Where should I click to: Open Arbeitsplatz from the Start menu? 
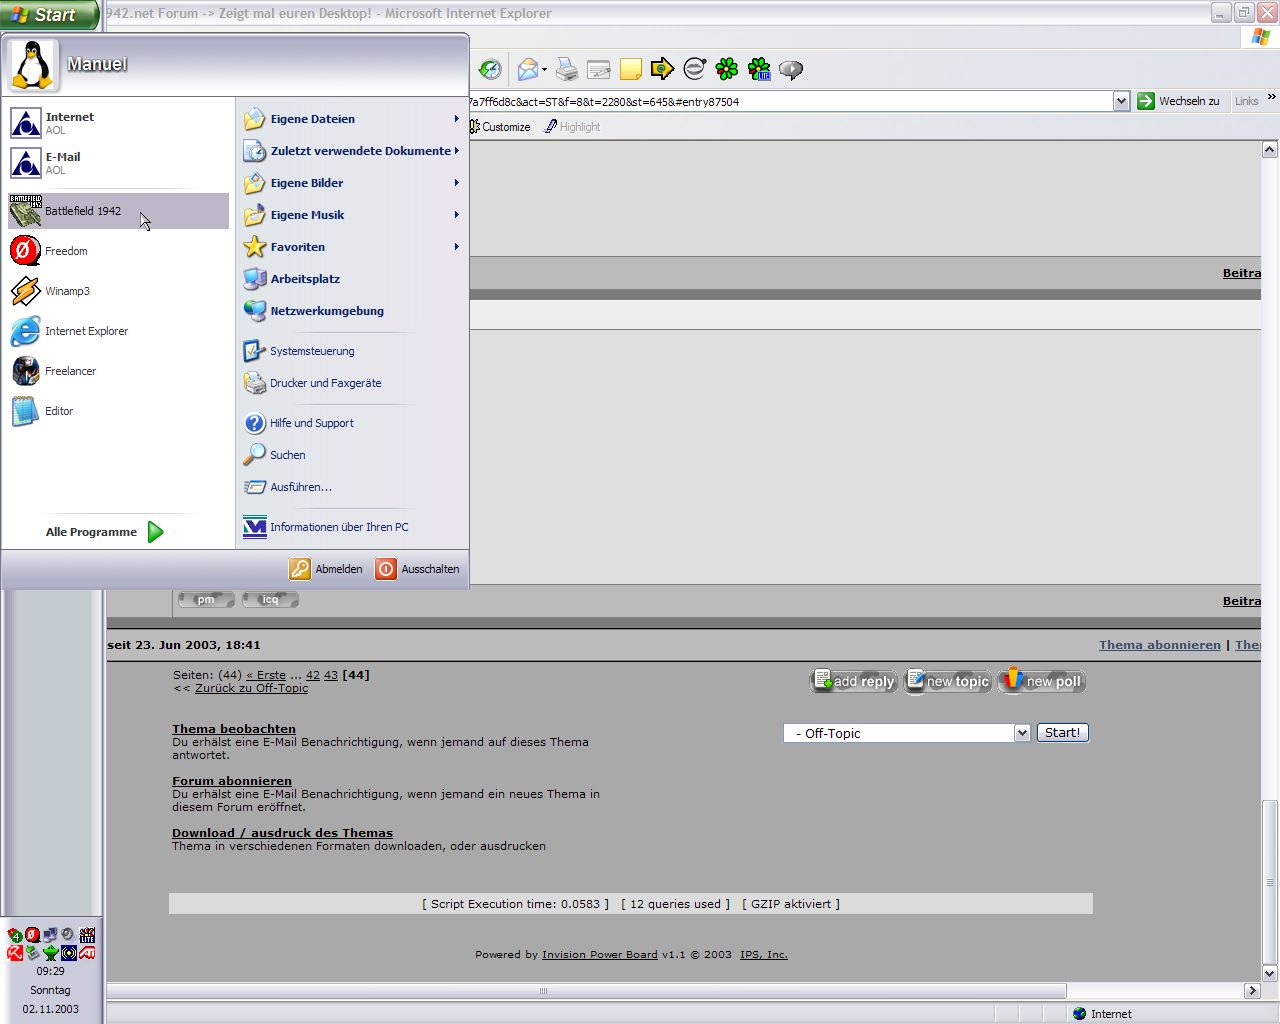pyautogui.click(x=352, y=279)
